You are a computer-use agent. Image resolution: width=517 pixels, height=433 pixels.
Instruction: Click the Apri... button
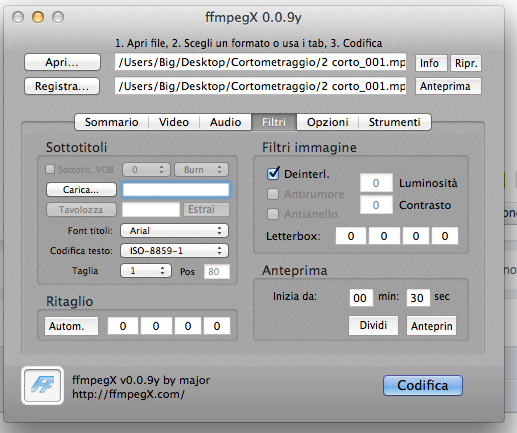pyautogui.click(x=62, y=62)
